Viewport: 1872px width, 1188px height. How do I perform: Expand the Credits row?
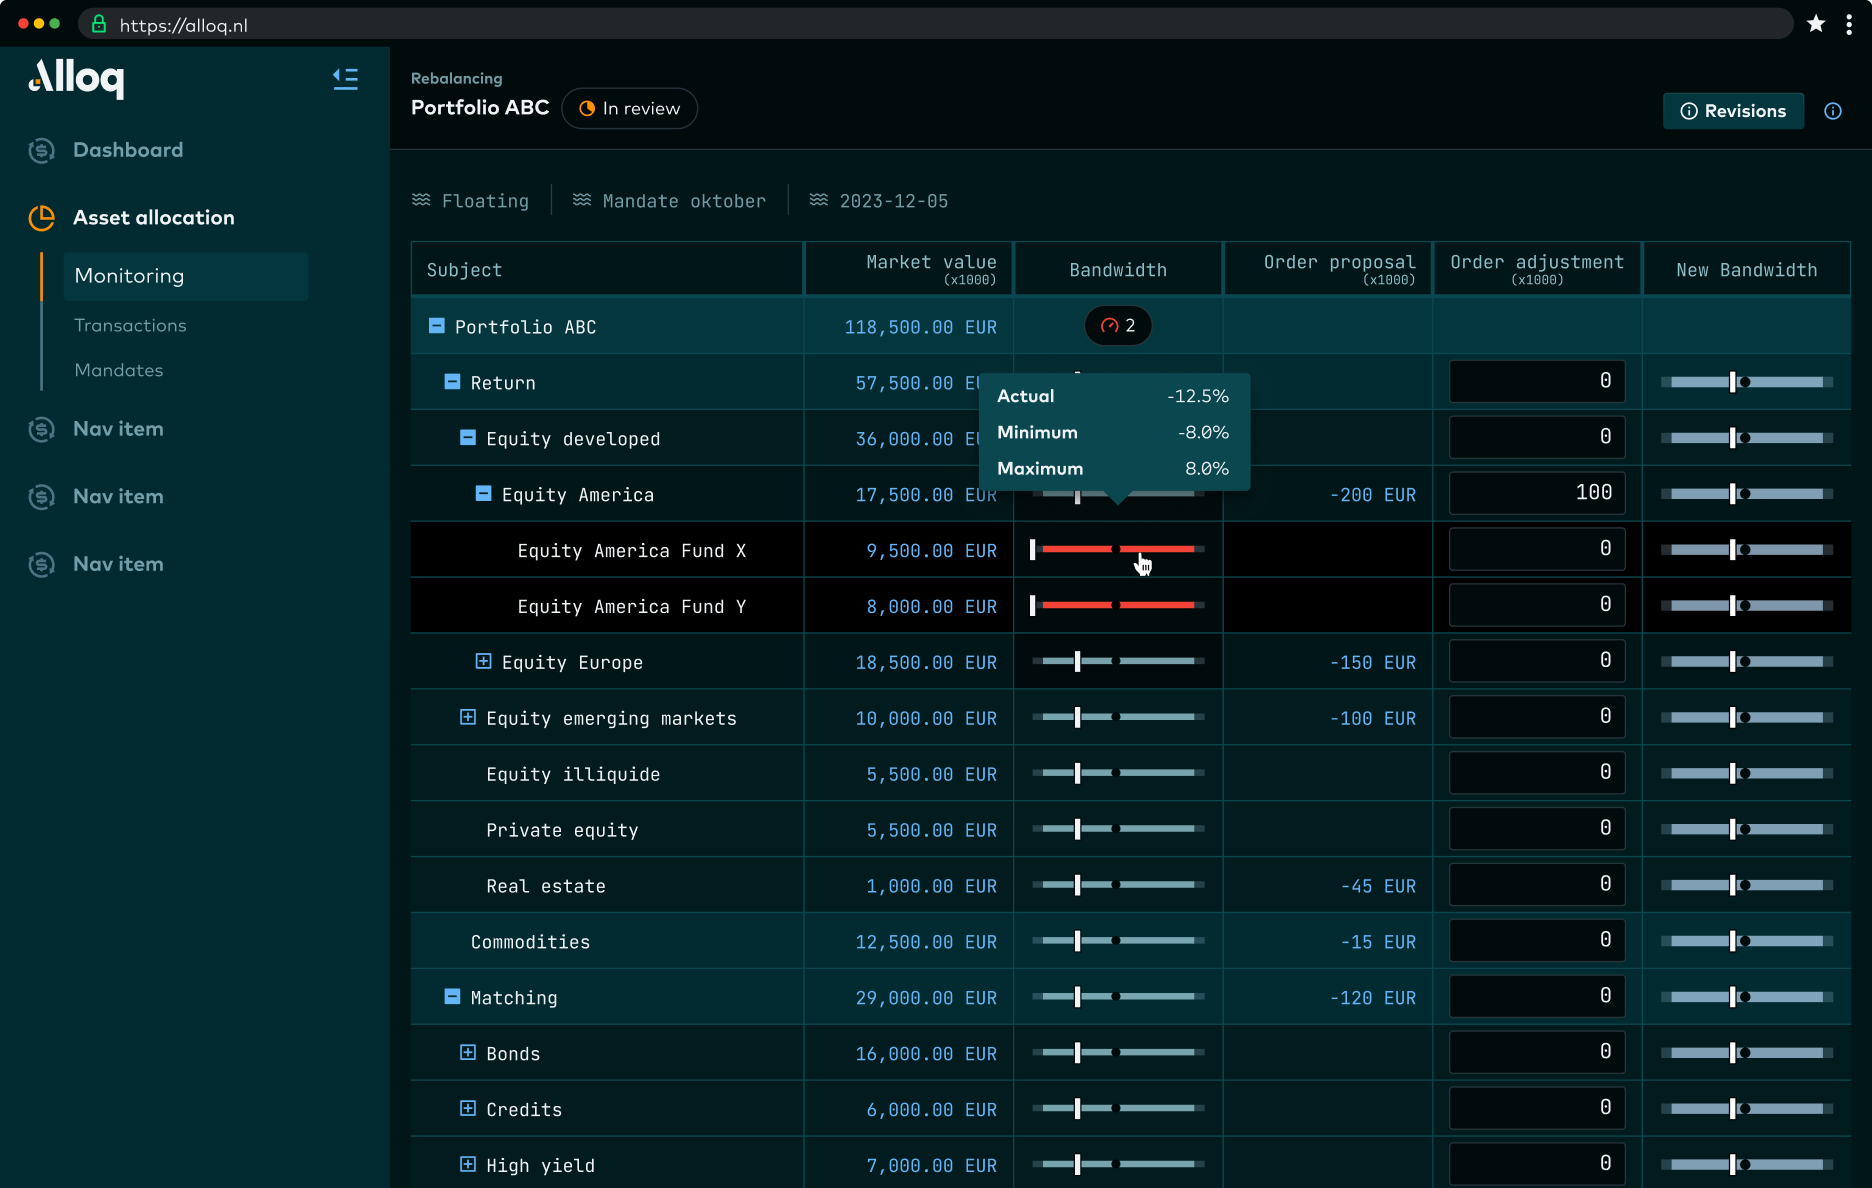(x=468, y=1108)
